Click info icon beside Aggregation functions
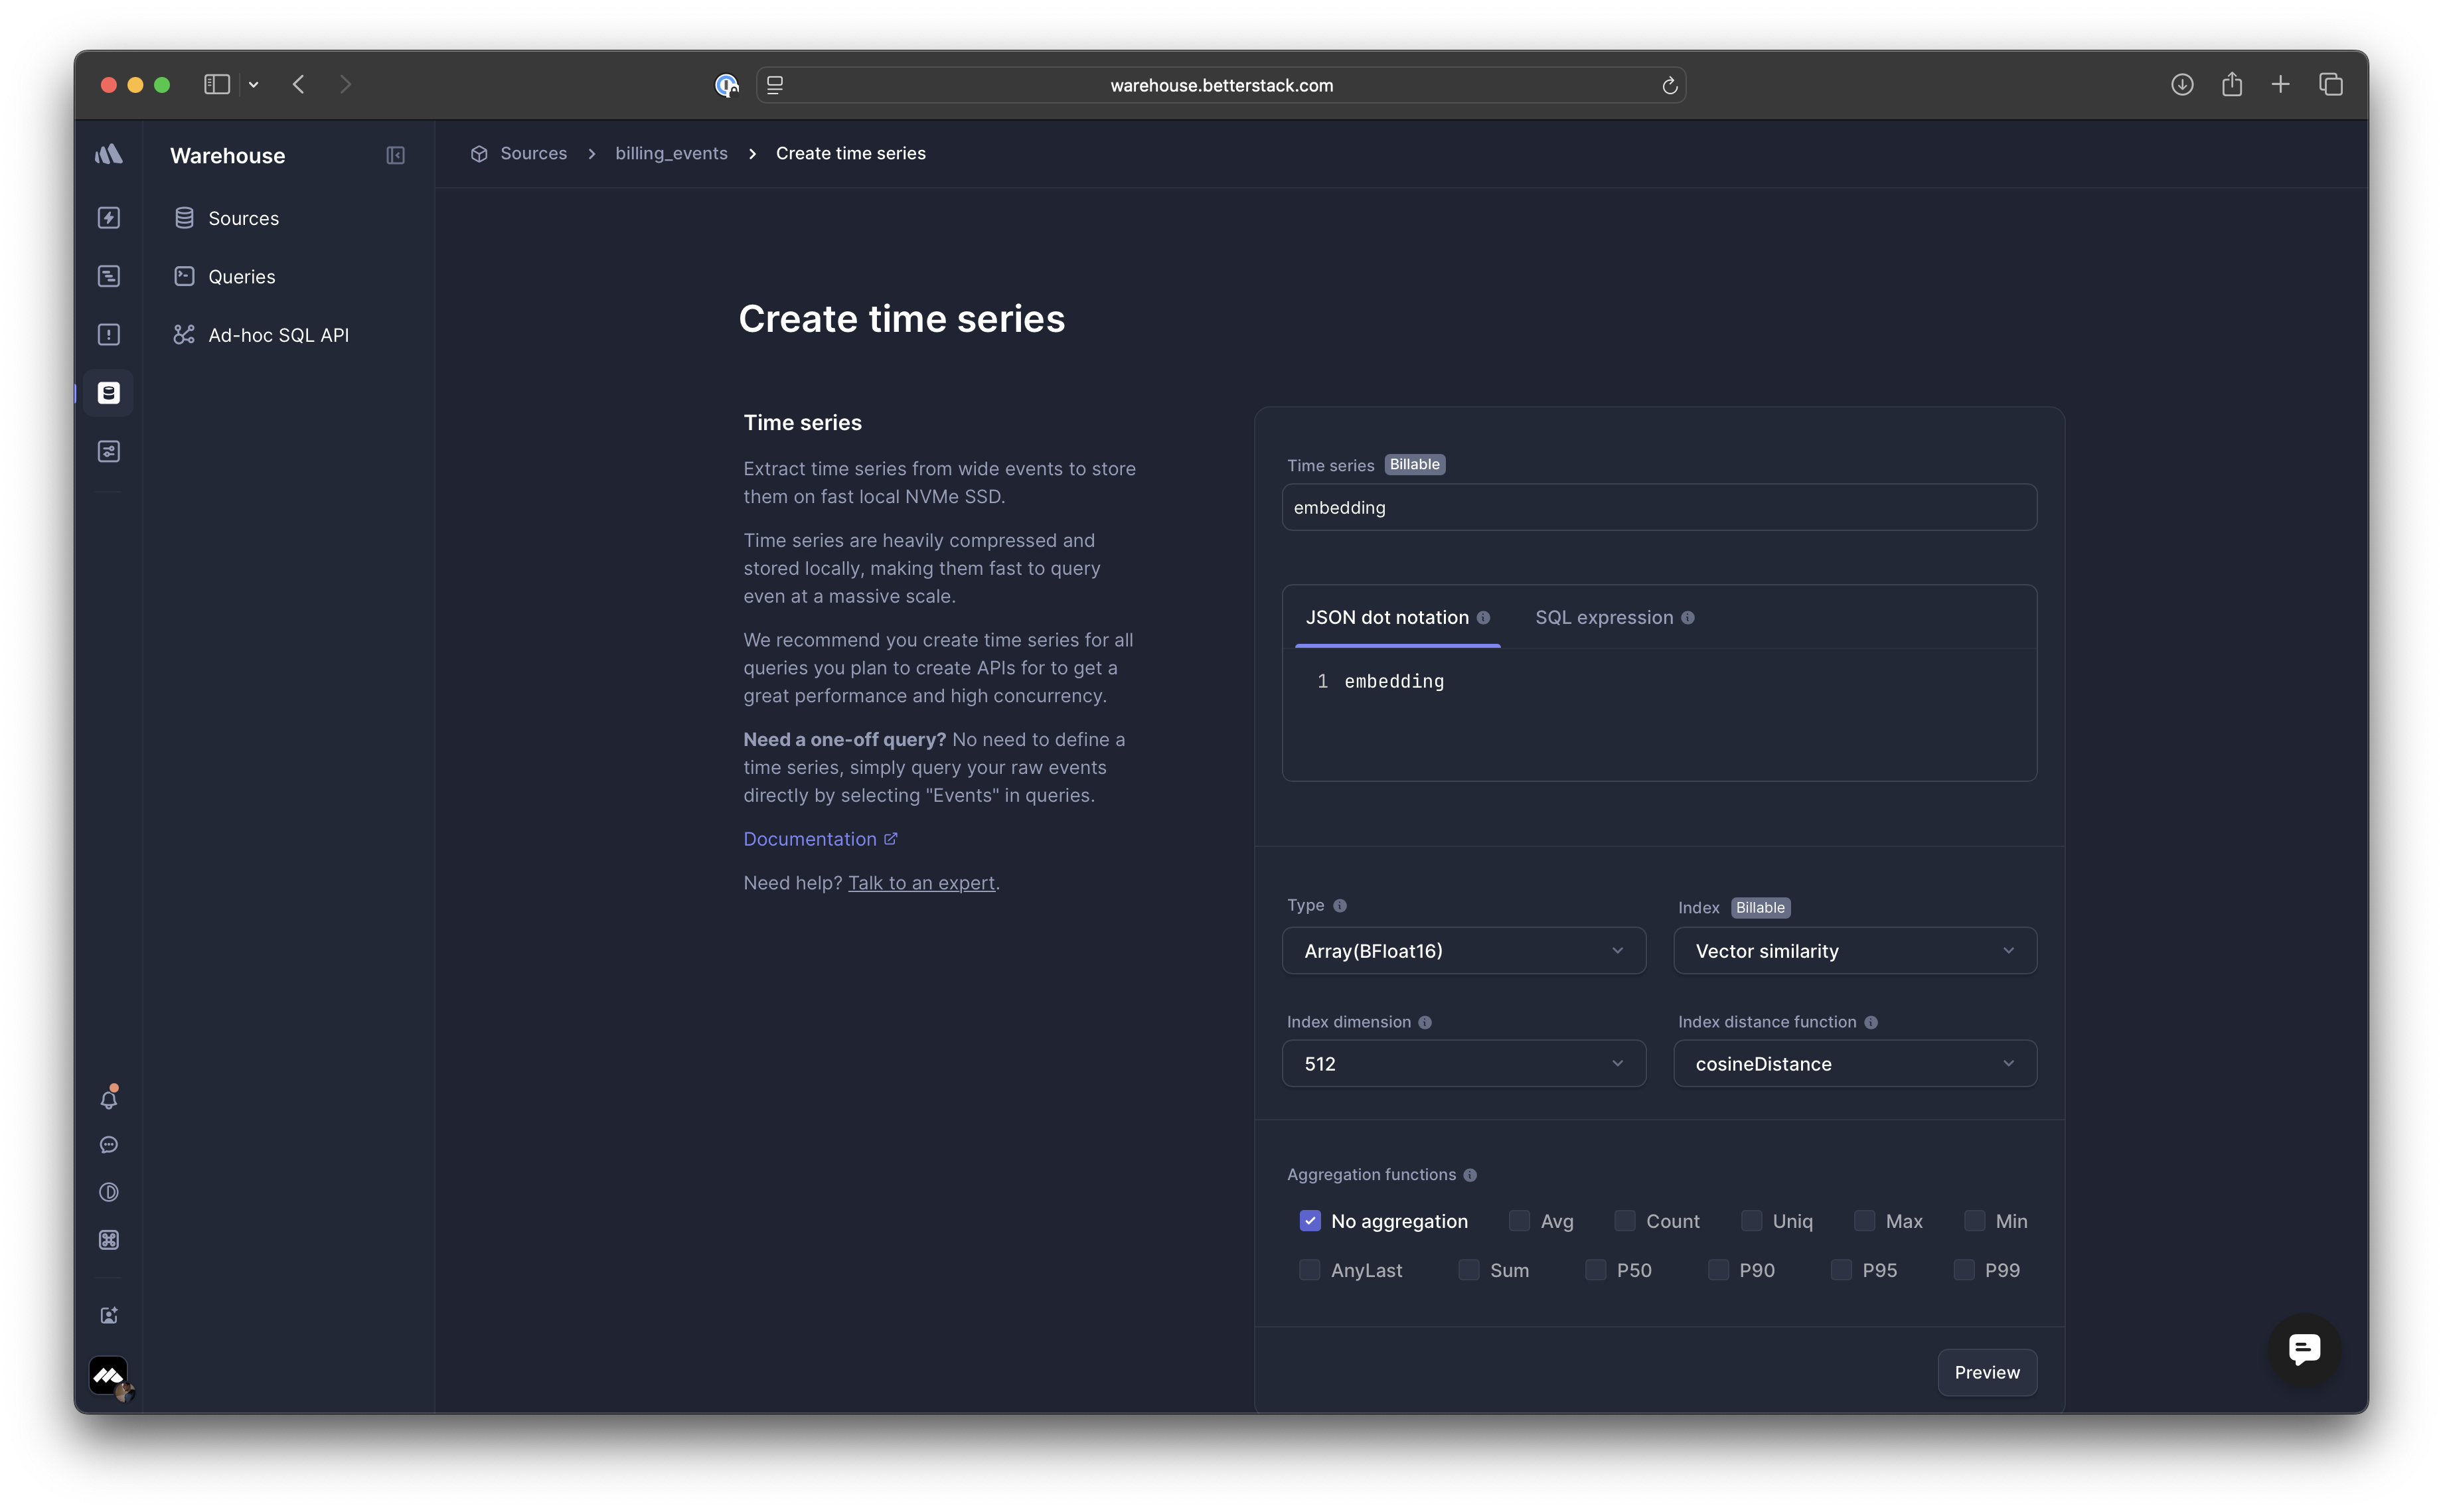This screenshot has width=2443, height=1512. tap(1470, 1175)
